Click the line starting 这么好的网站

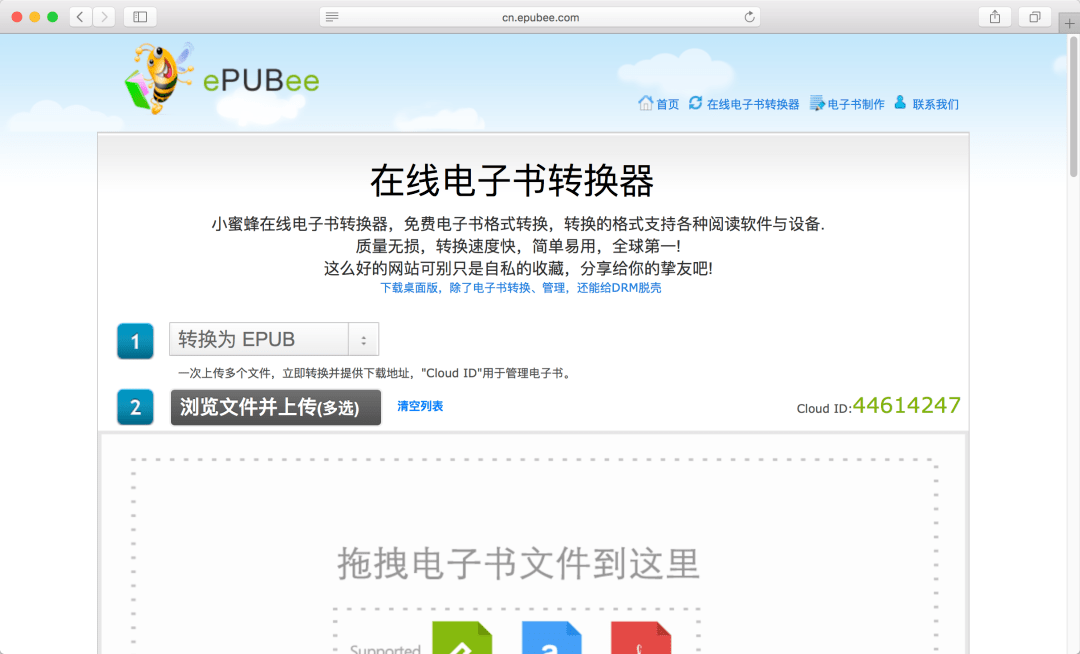[518, 268]
